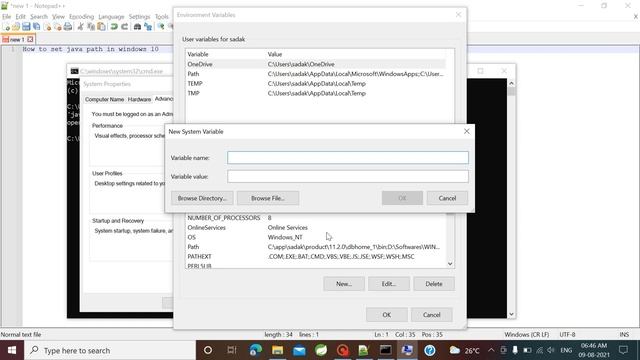This screenshot has height=360, width=640.
Task: Cancel the New System Variable dialog
Action: (x=447, y=198)
